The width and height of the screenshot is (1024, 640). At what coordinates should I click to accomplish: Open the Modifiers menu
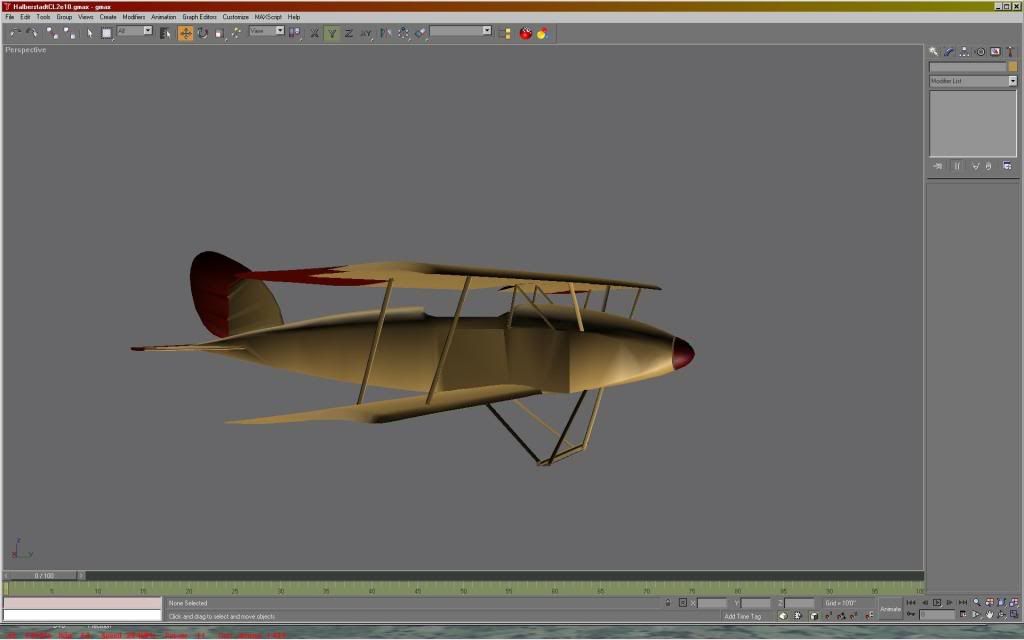pos(134,17)
